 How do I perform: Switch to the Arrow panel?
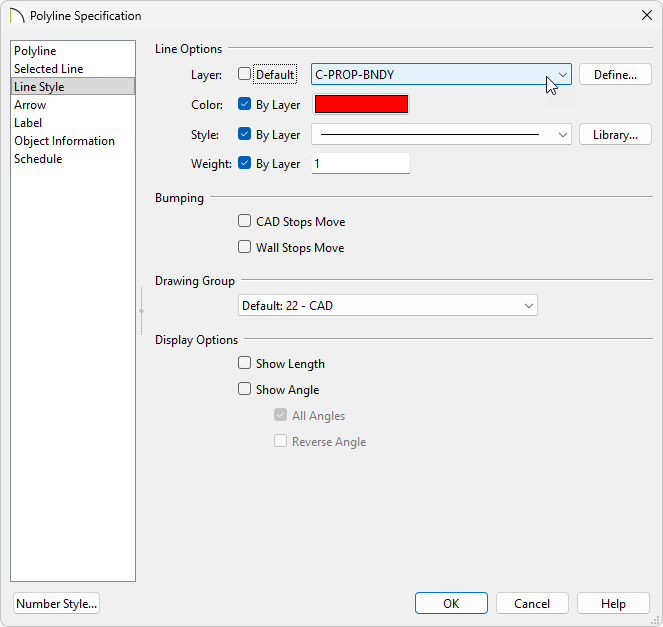(x=30, y=105)
